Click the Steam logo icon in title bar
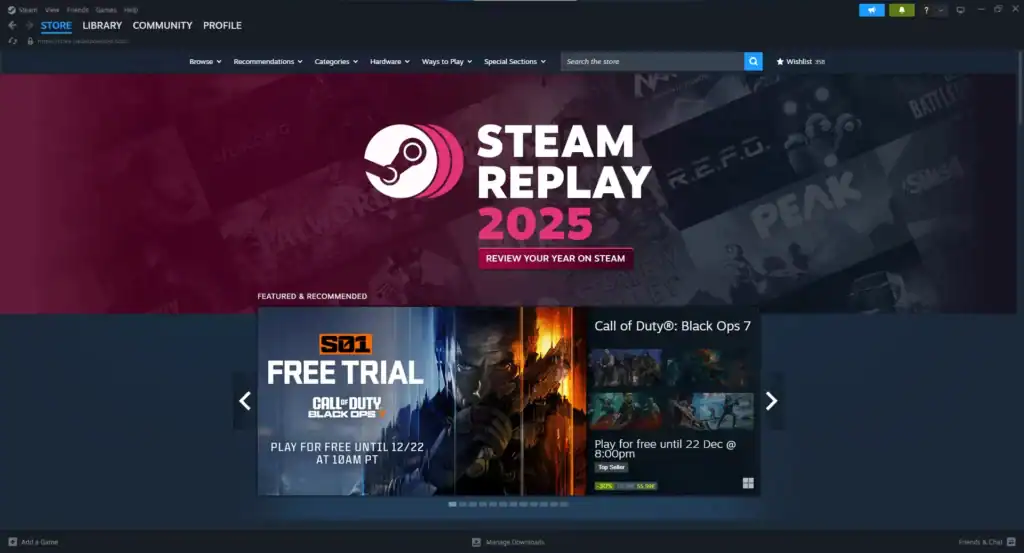This screenshot has height=553, width=1024. 11,10
